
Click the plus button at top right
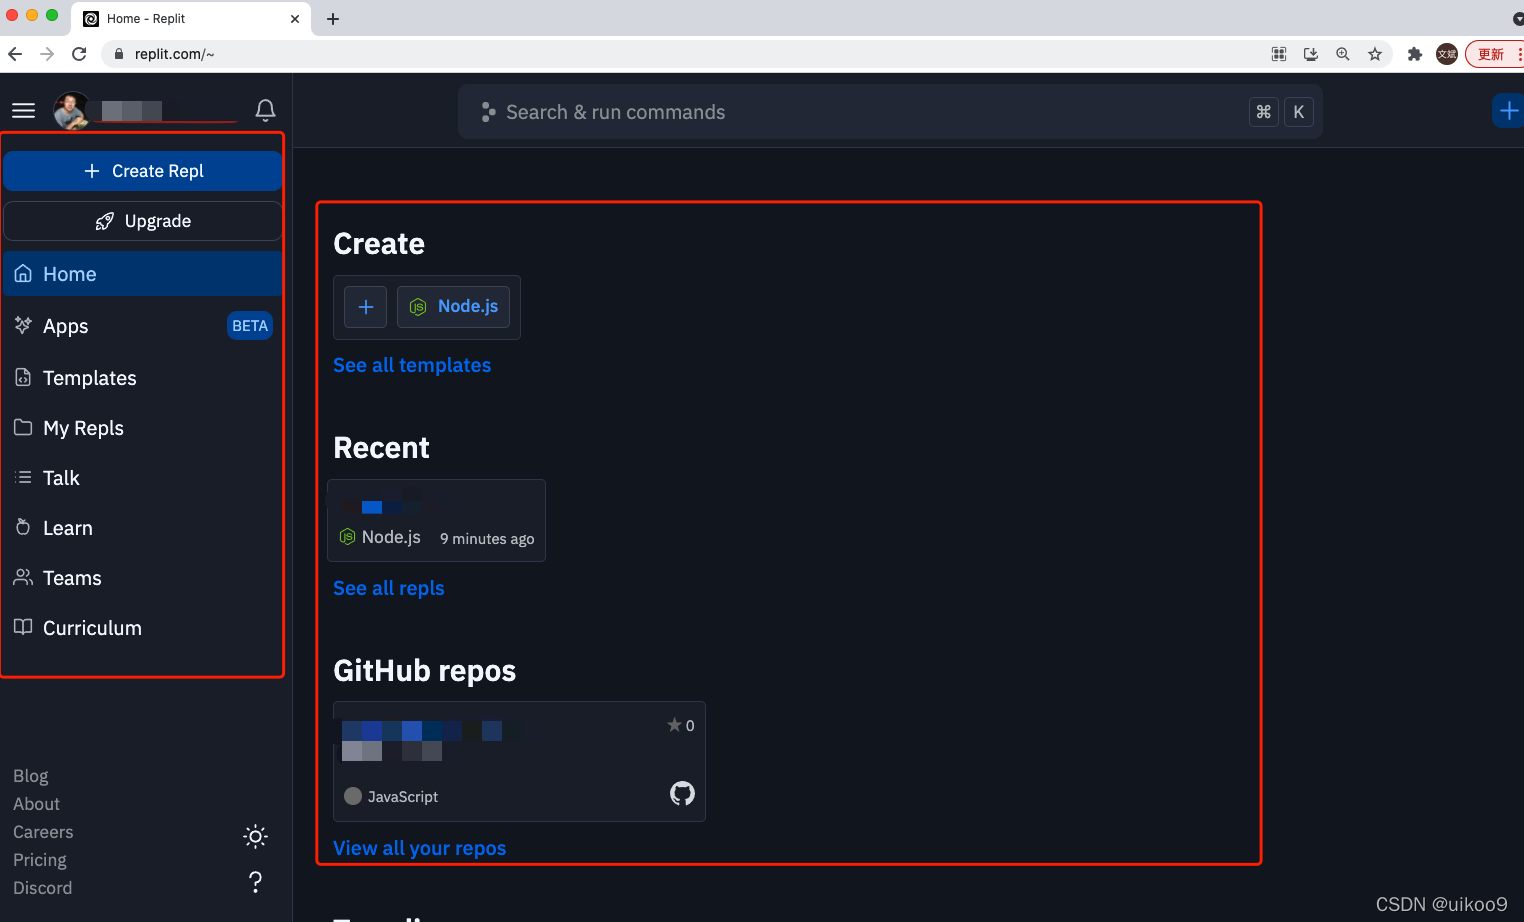click(x=1508, y=110)
